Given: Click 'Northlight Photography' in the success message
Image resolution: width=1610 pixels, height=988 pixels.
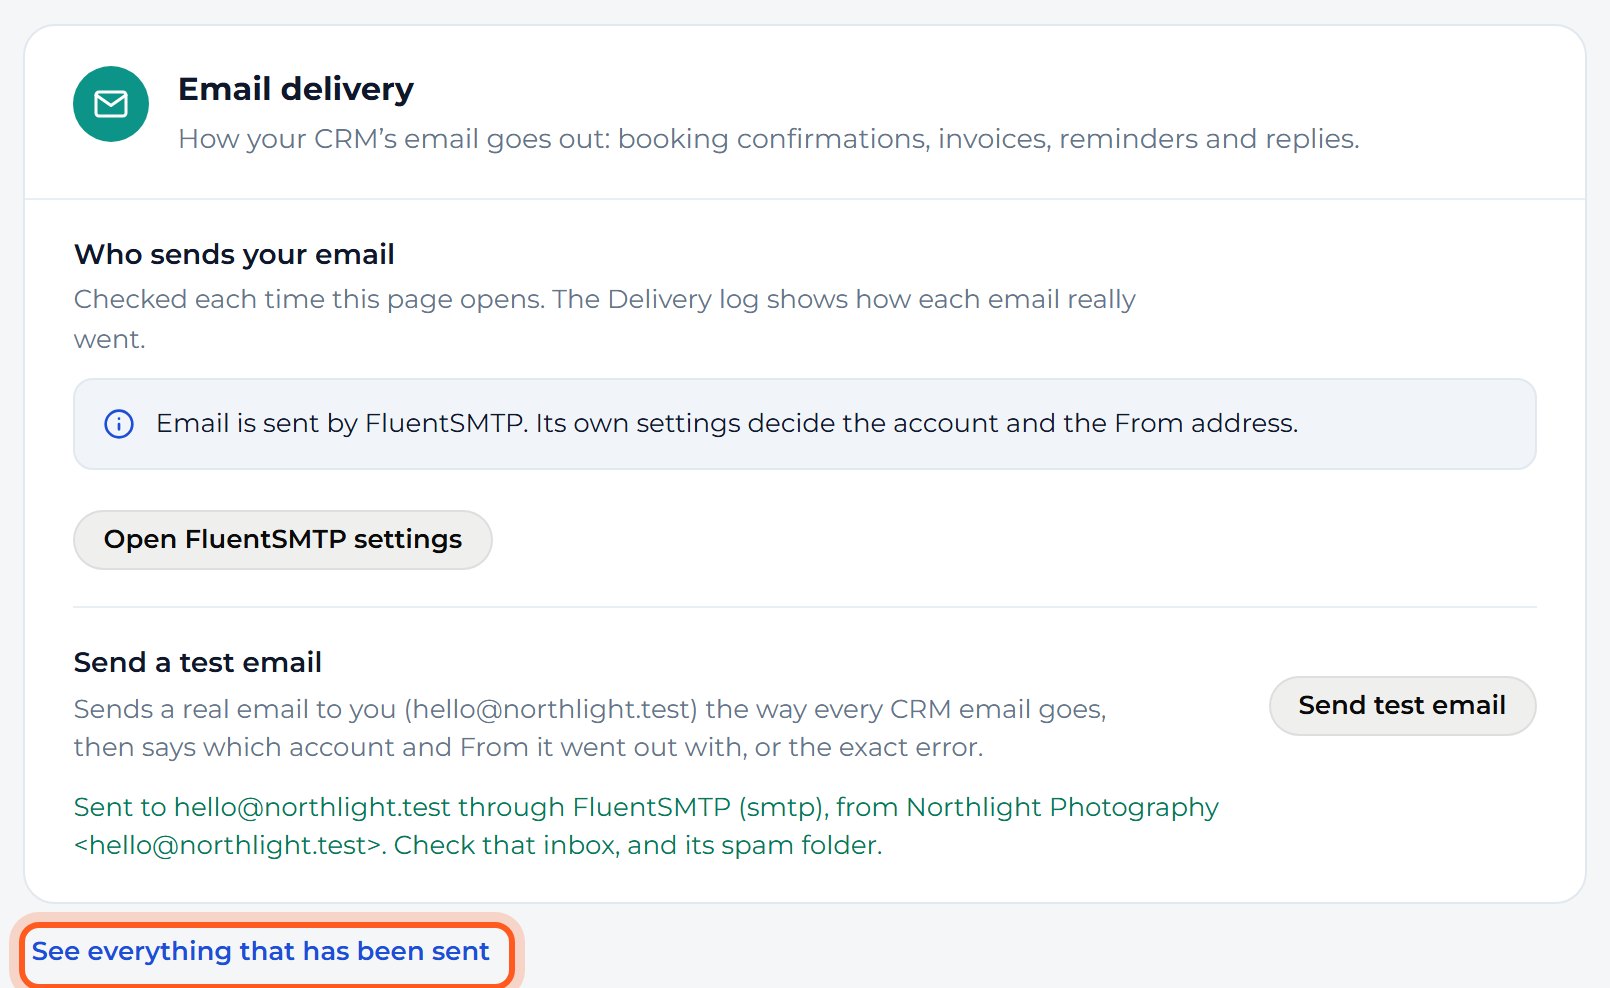Looking at the screenshot, I should (x=1062, y=807).
